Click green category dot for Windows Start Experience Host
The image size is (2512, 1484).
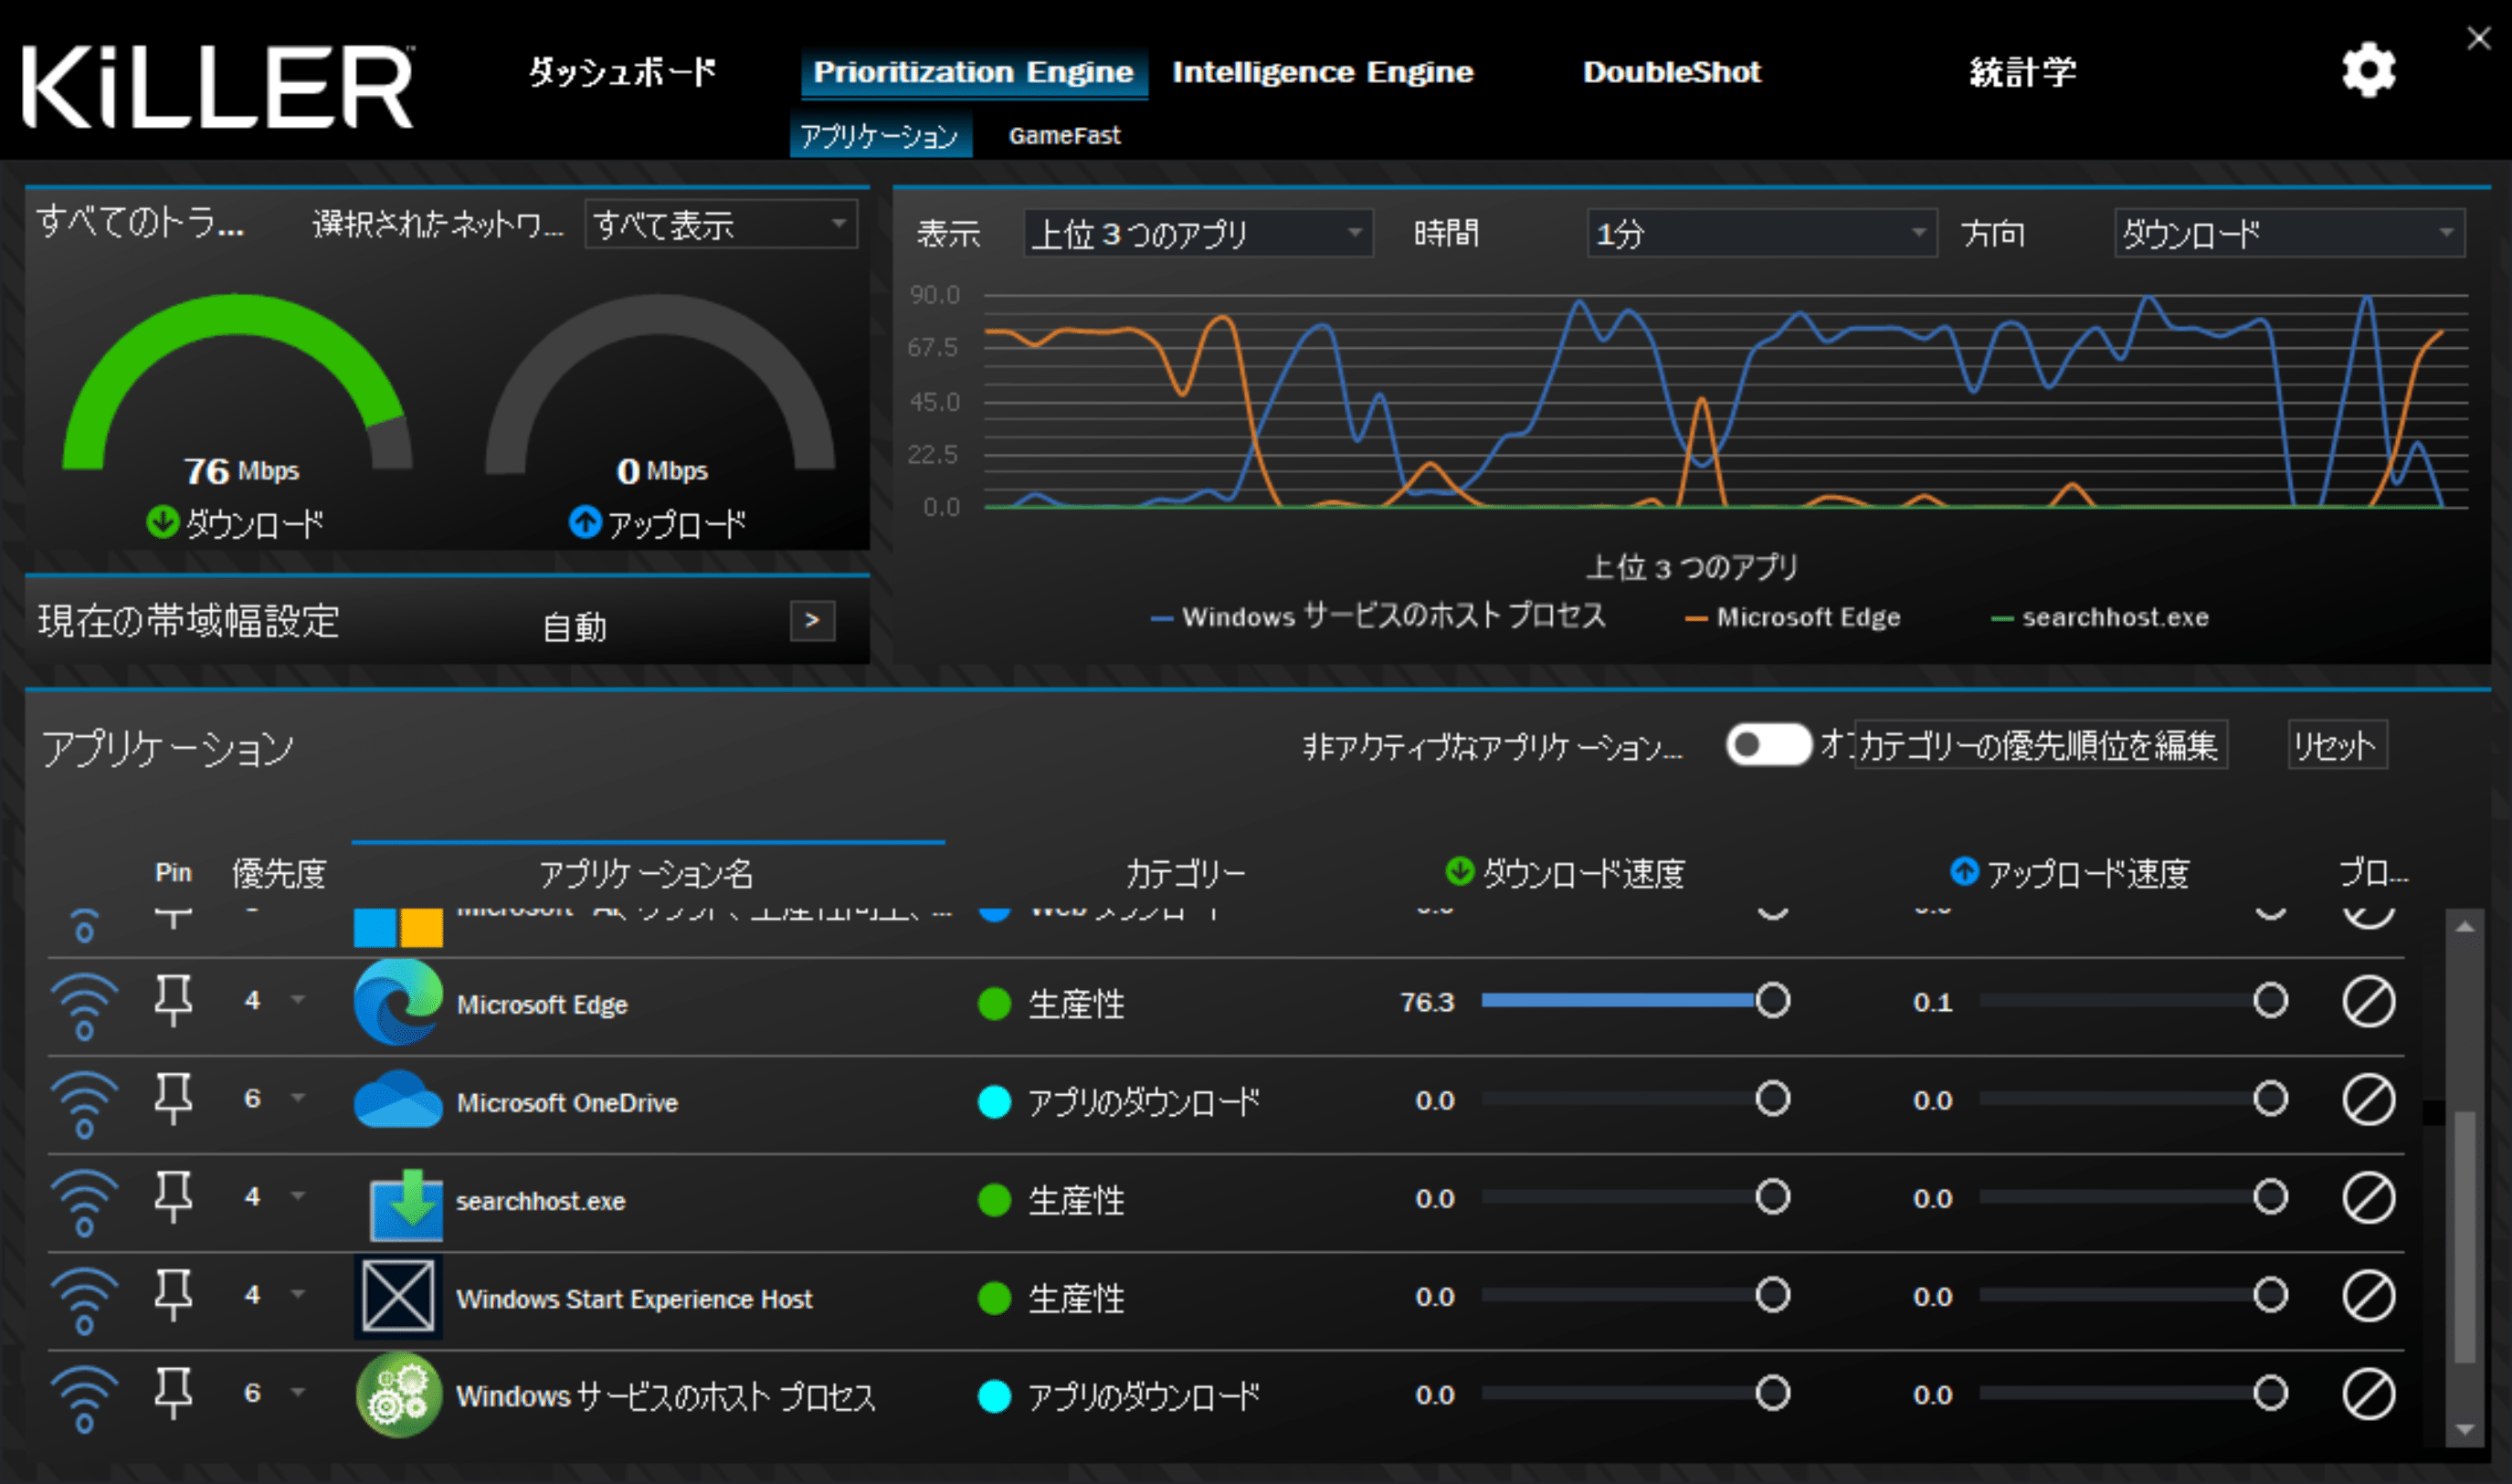[x=994, y=1298]
